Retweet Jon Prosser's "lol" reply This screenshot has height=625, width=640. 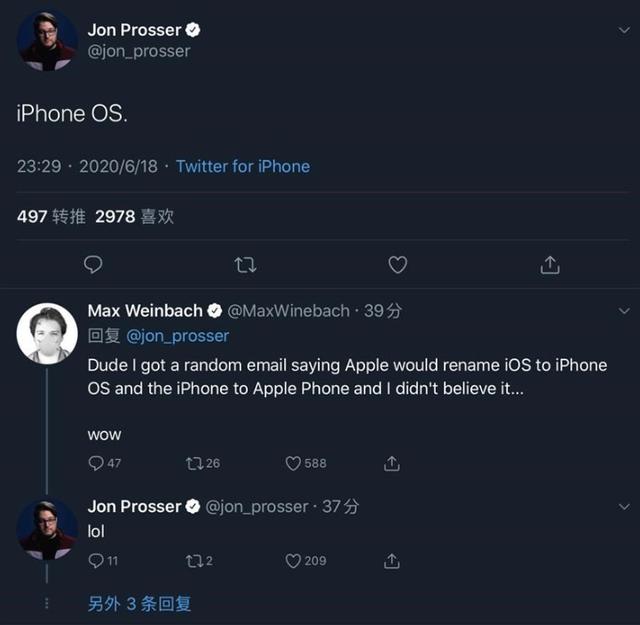(195, 561)
